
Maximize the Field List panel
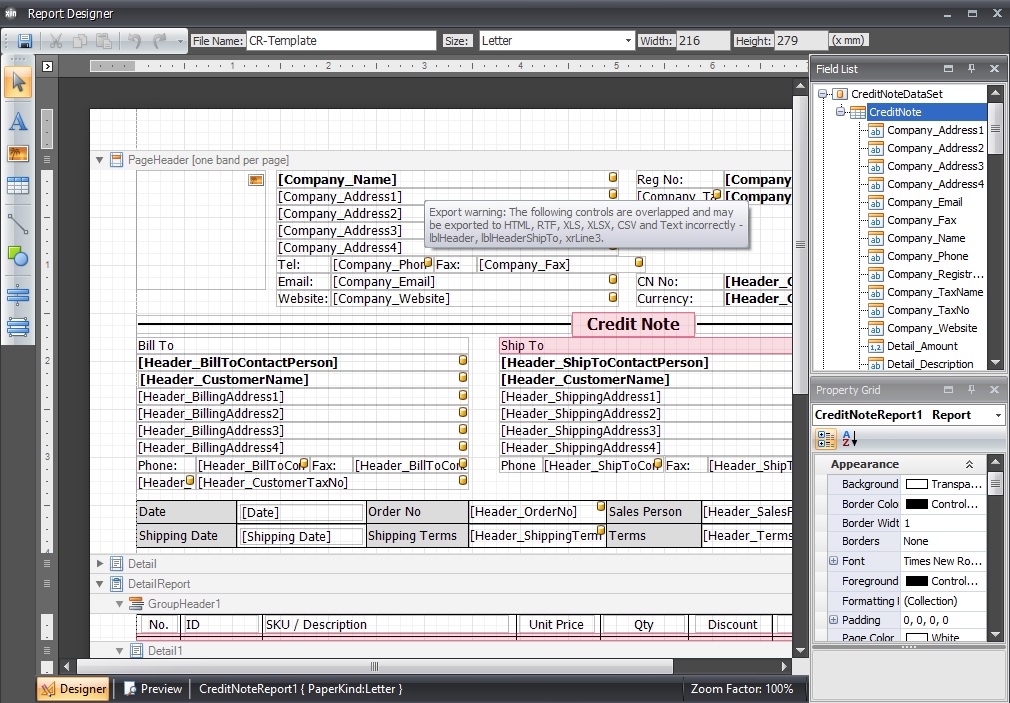point(948,68)
